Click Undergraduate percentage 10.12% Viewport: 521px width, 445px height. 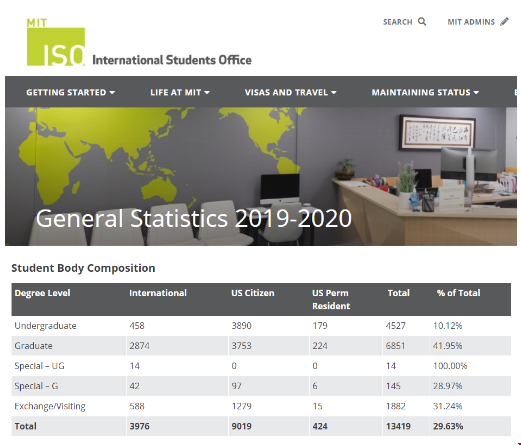[x=448, y=326]
